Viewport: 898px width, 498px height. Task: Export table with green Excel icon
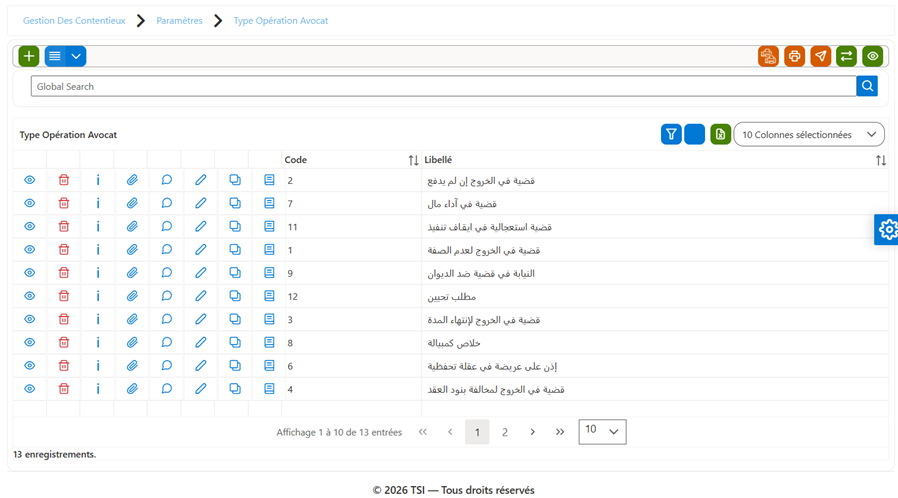(x=720, y=135)
